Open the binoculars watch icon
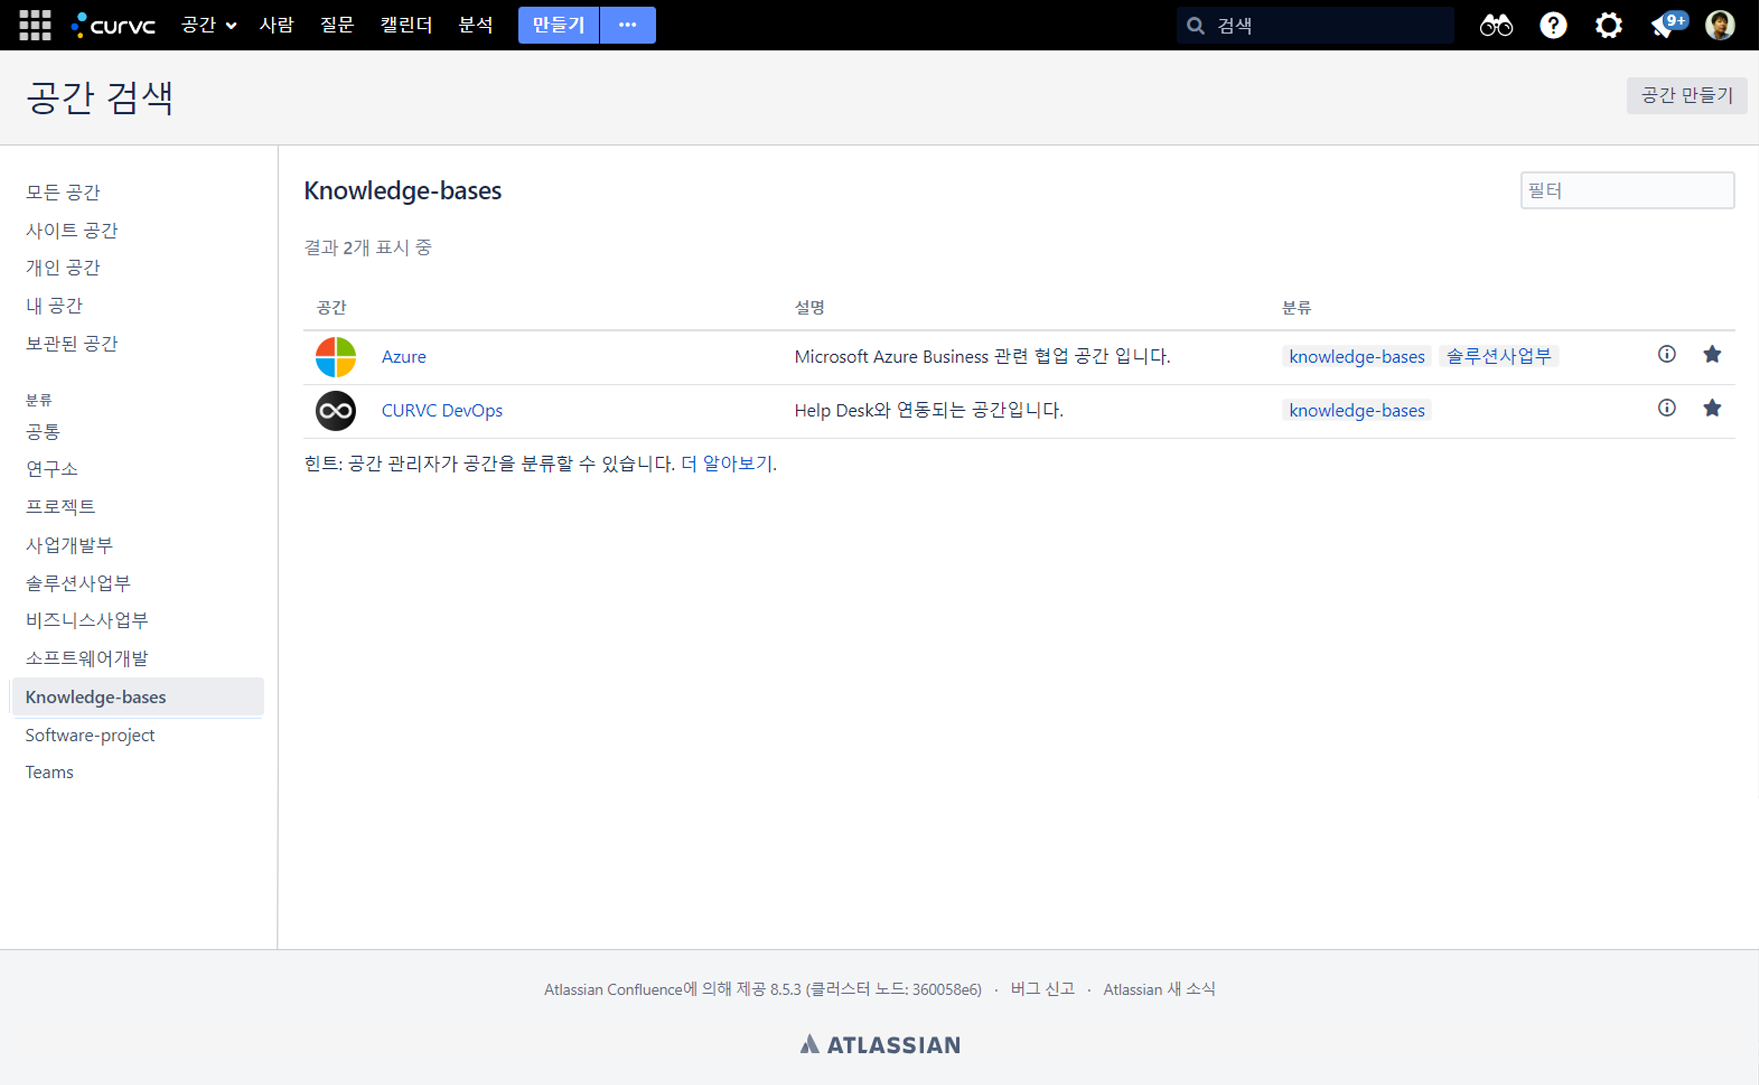Screen dimensions: 1759x1085 (x=1495, y=25)
